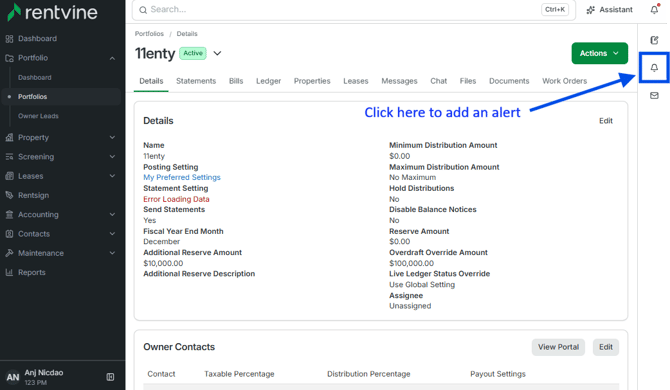Collapse sidebar using bottom panel icon
Image resolution: width=670 pixels, height=390 pixels.
(110, 377)
